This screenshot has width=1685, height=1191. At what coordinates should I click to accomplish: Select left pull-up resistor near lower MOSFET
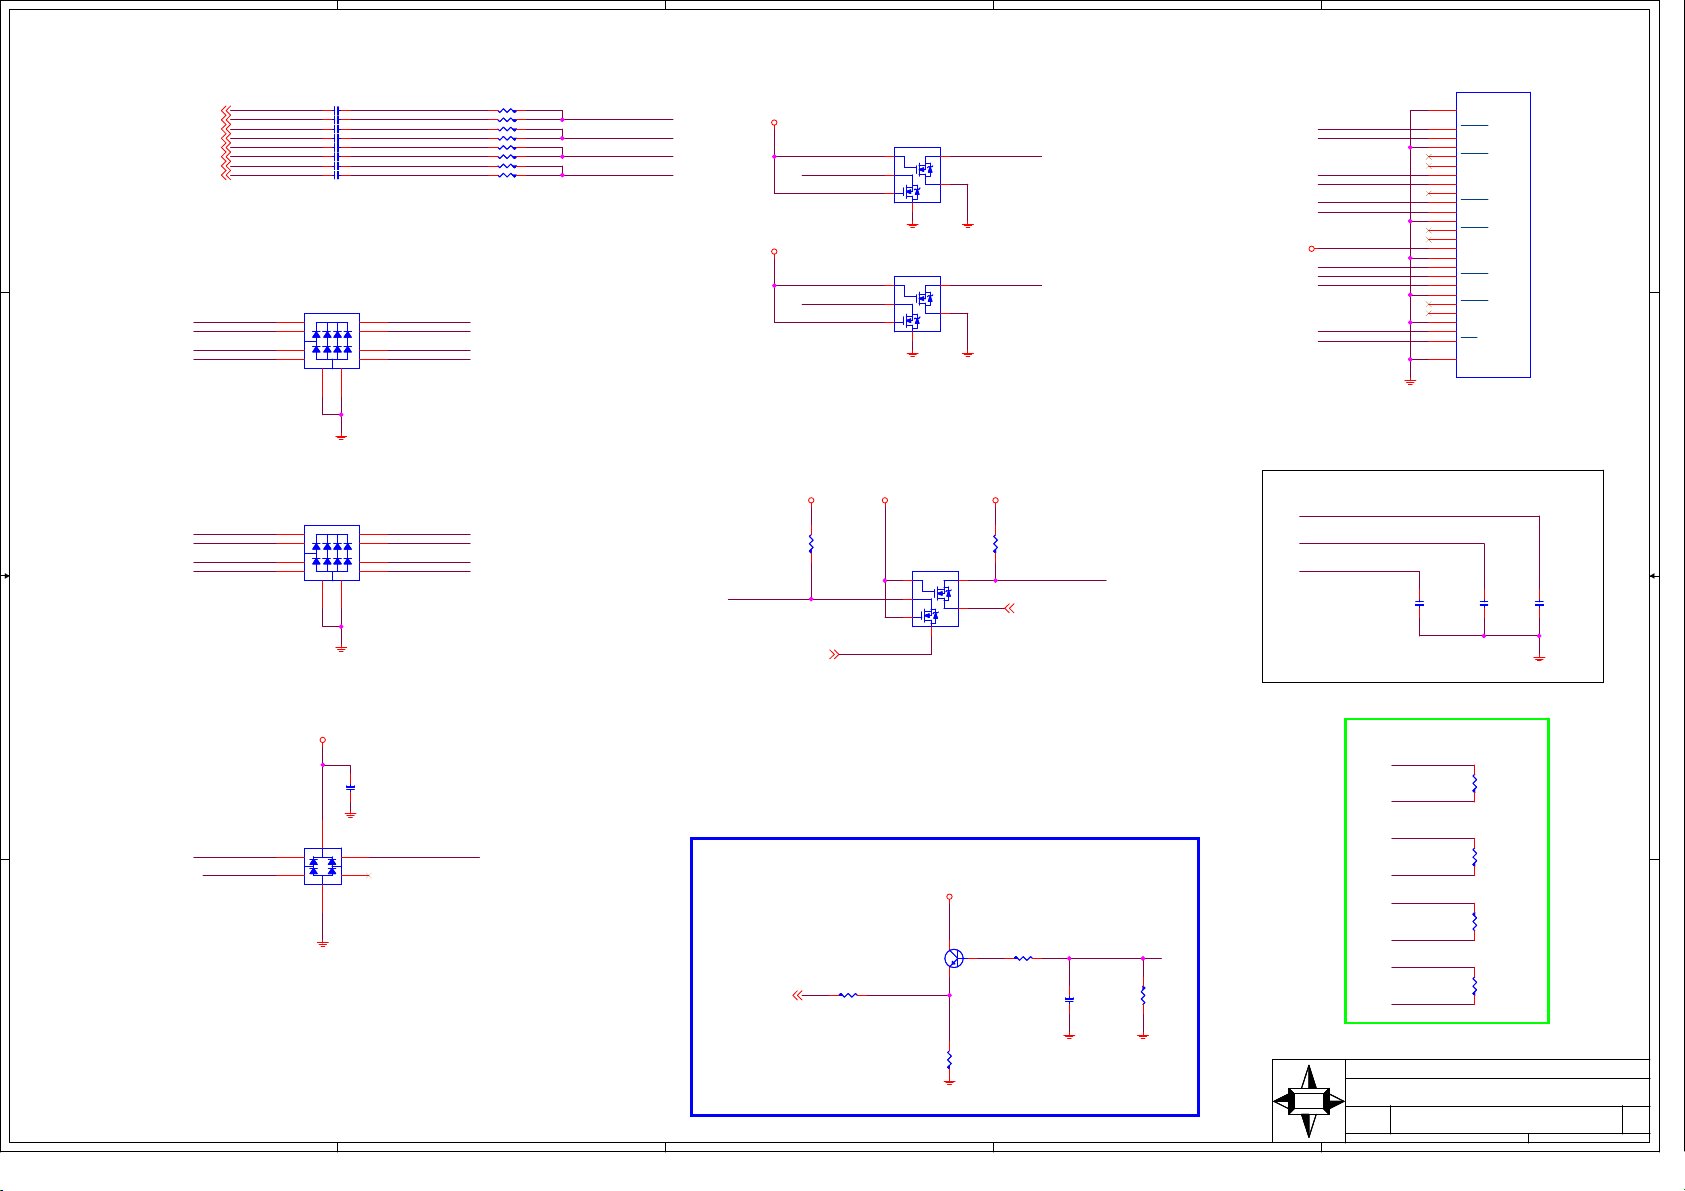coord(811,544)
